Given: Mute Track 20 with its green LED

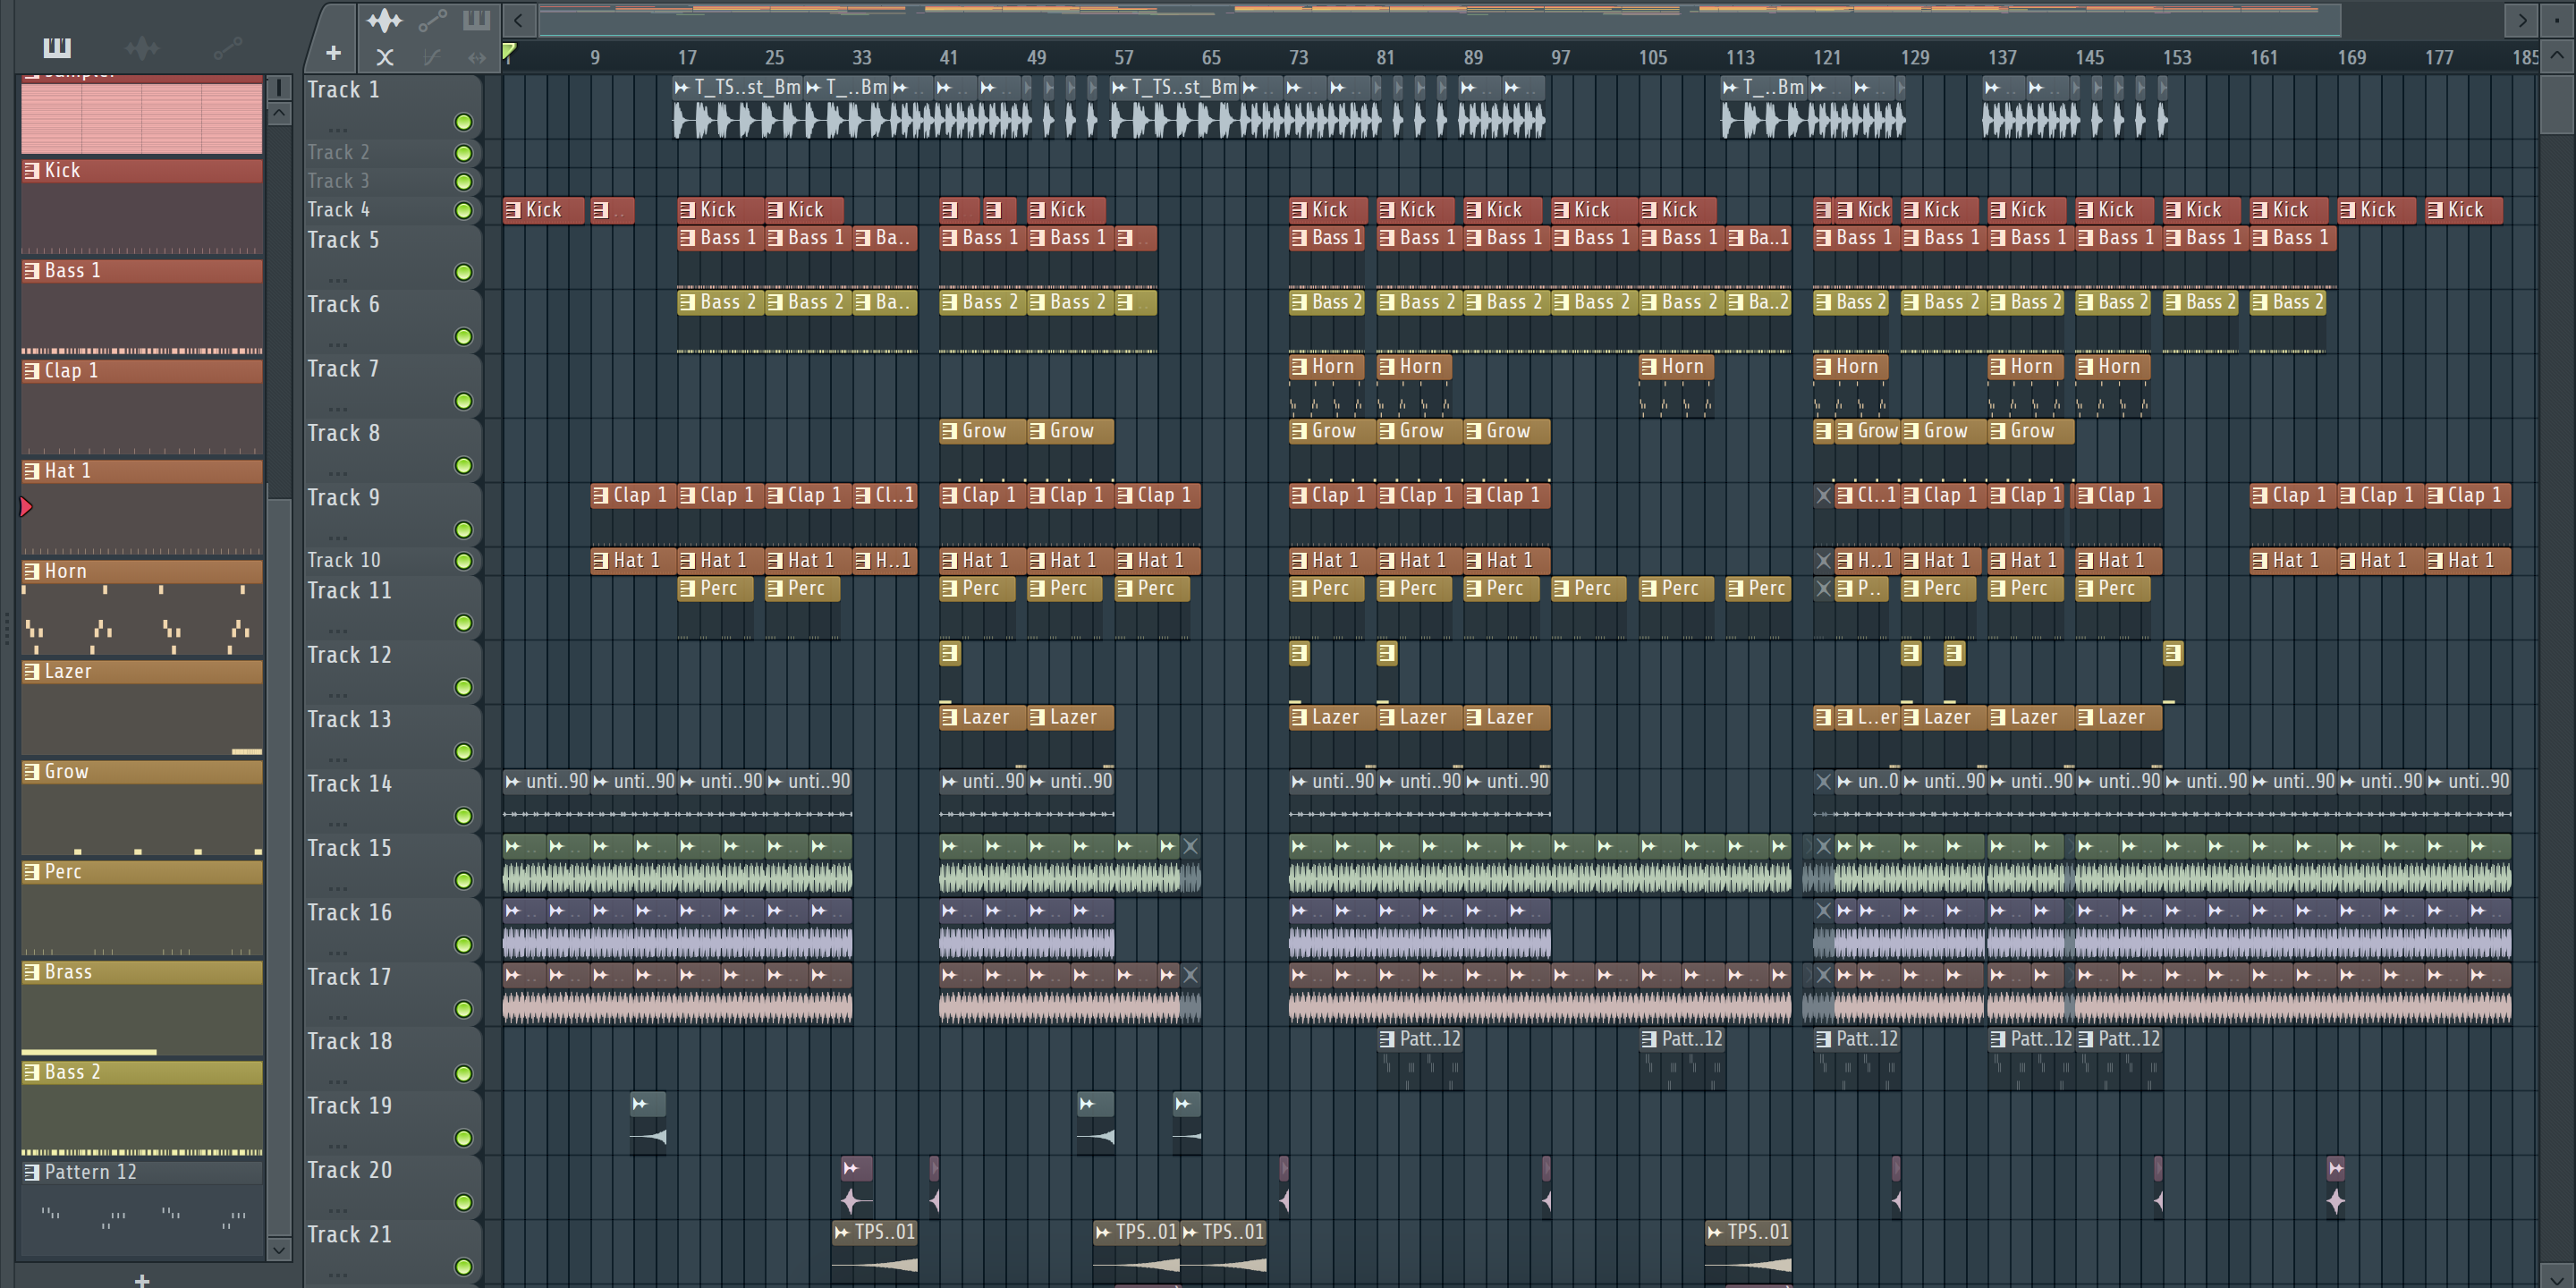Looking at the screenshot, I should 463,1202.
